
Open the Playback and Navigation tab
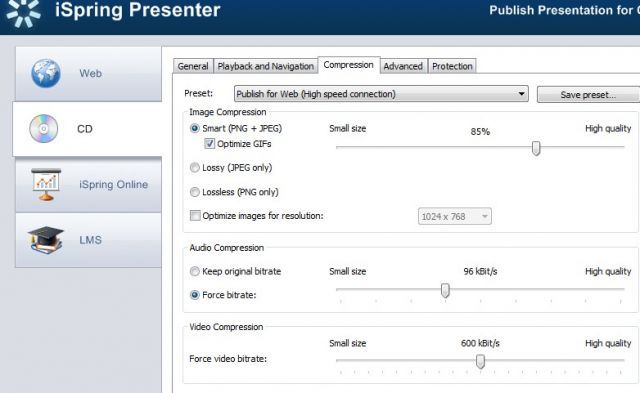tap(266, 66)
